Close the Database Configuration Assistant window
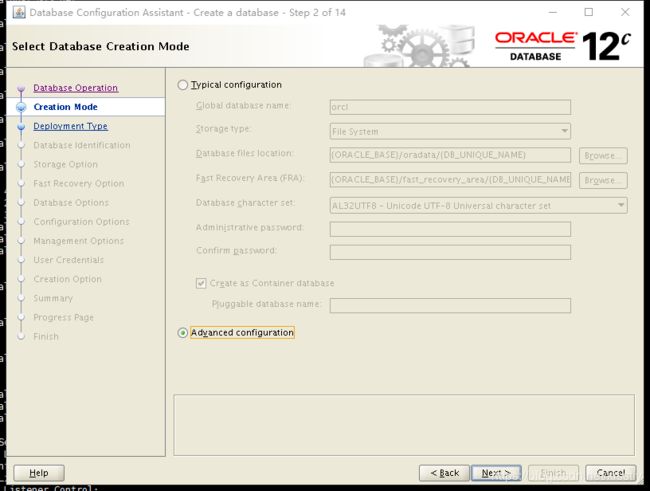 [625, 12]
